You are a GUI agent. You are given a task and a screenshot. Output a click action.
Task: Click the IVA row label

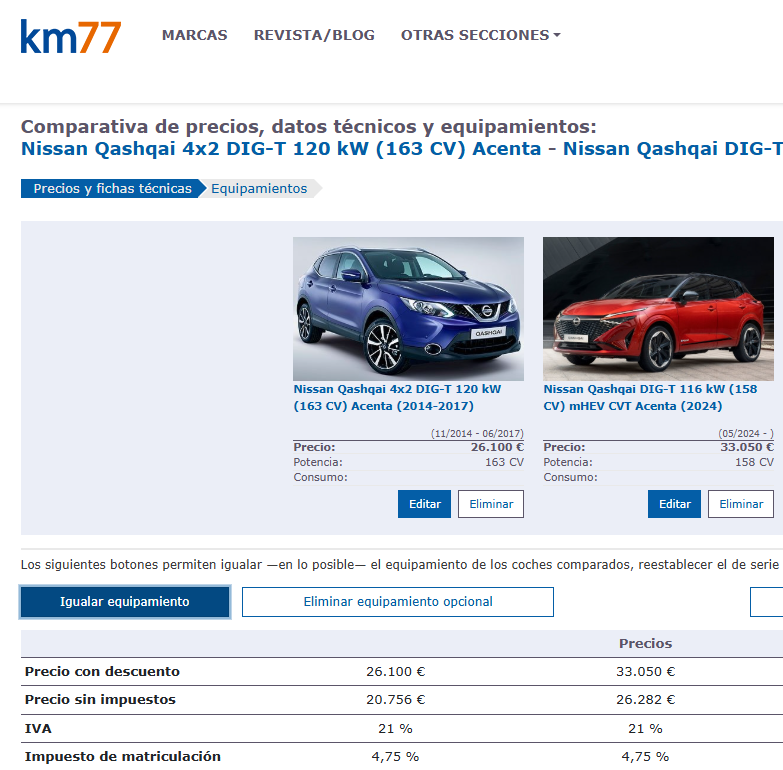coord(38,729)
